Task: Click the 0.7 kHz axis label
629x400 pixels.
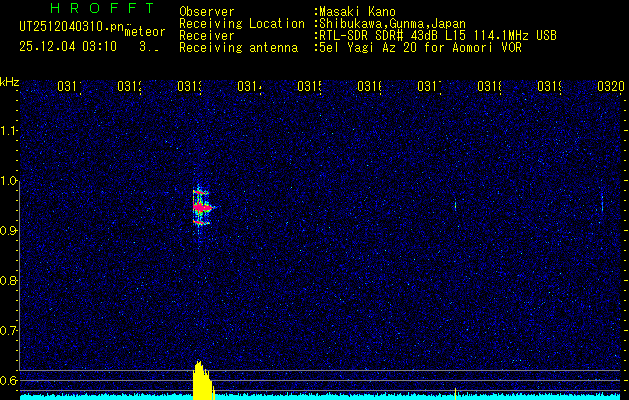Action: click(x=9, y=331)
